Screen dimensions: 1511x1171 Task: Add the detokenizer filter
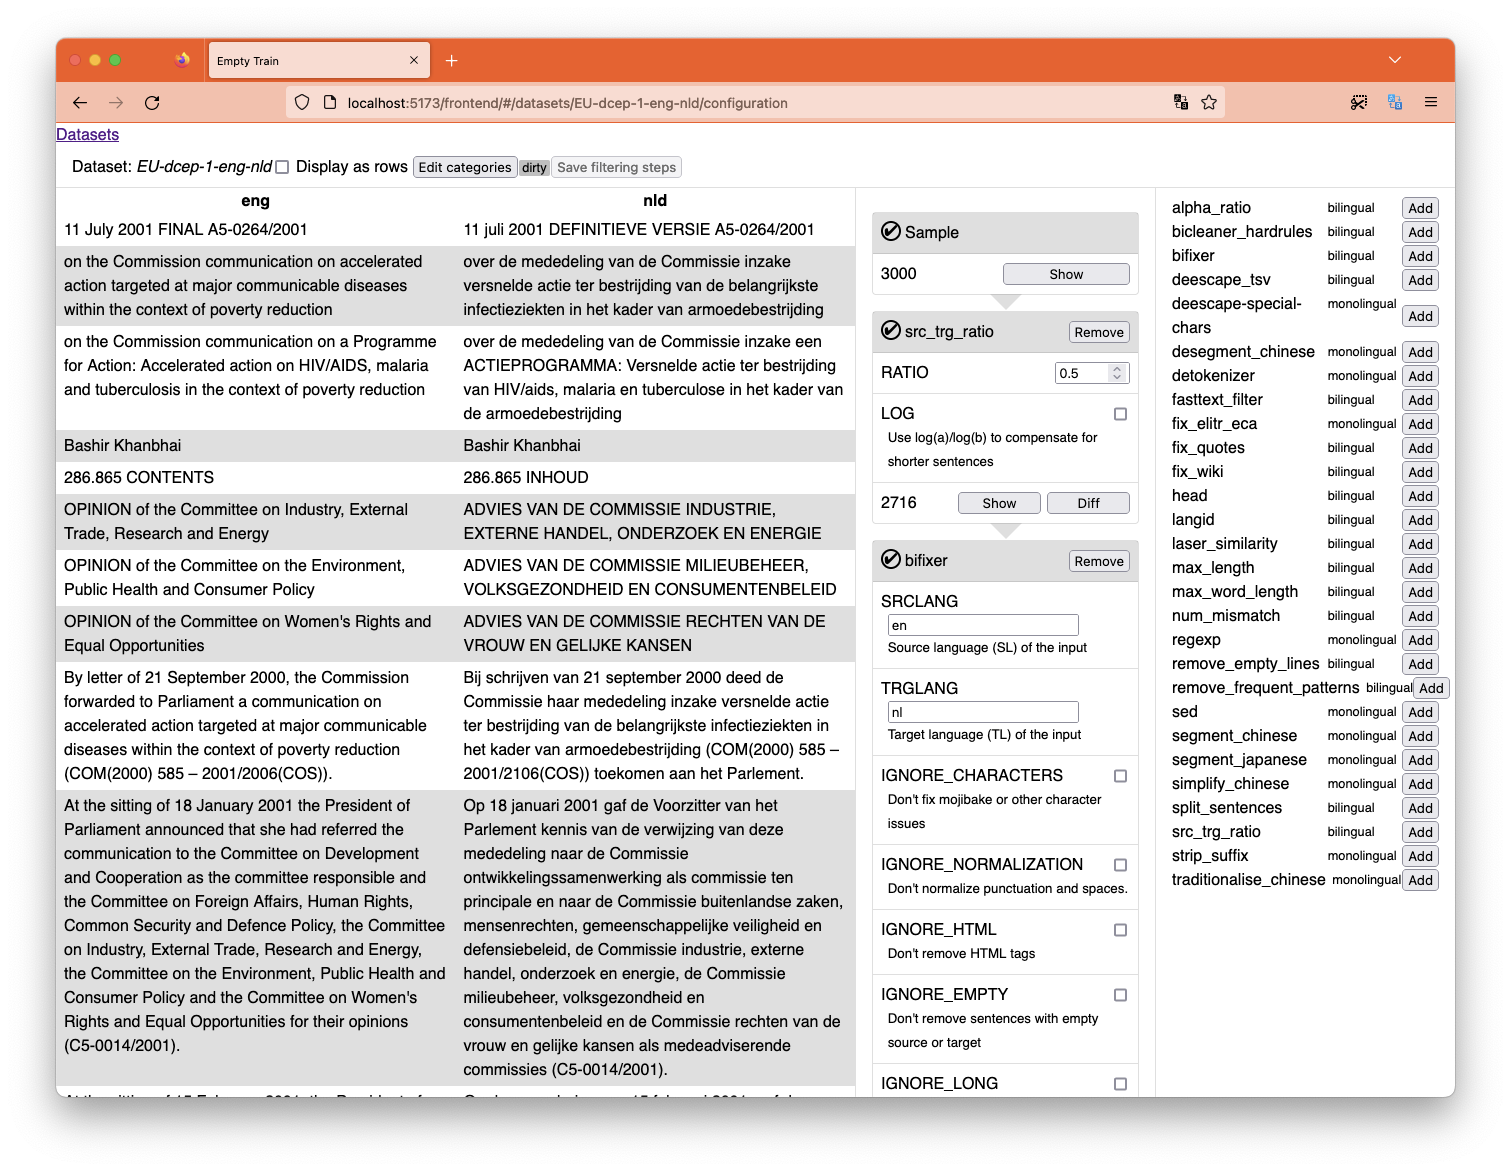tap(1420, 376)
